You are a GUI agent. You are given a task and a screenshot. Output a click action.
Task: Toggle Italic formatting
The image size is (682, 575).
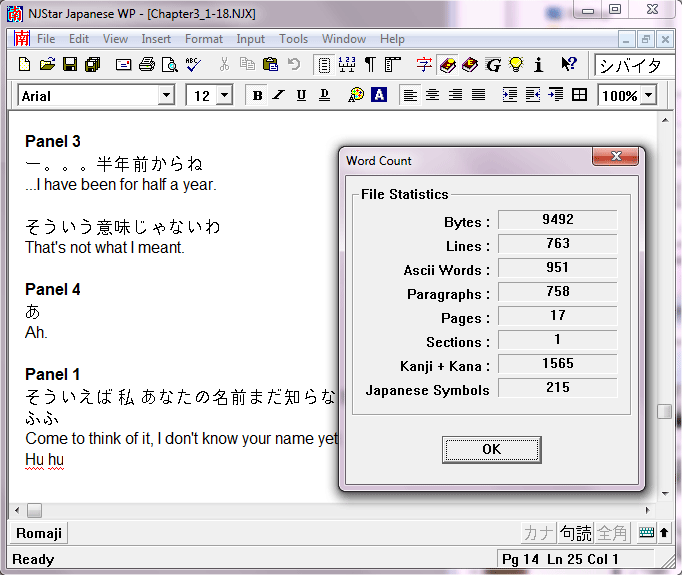coord(279,95)
